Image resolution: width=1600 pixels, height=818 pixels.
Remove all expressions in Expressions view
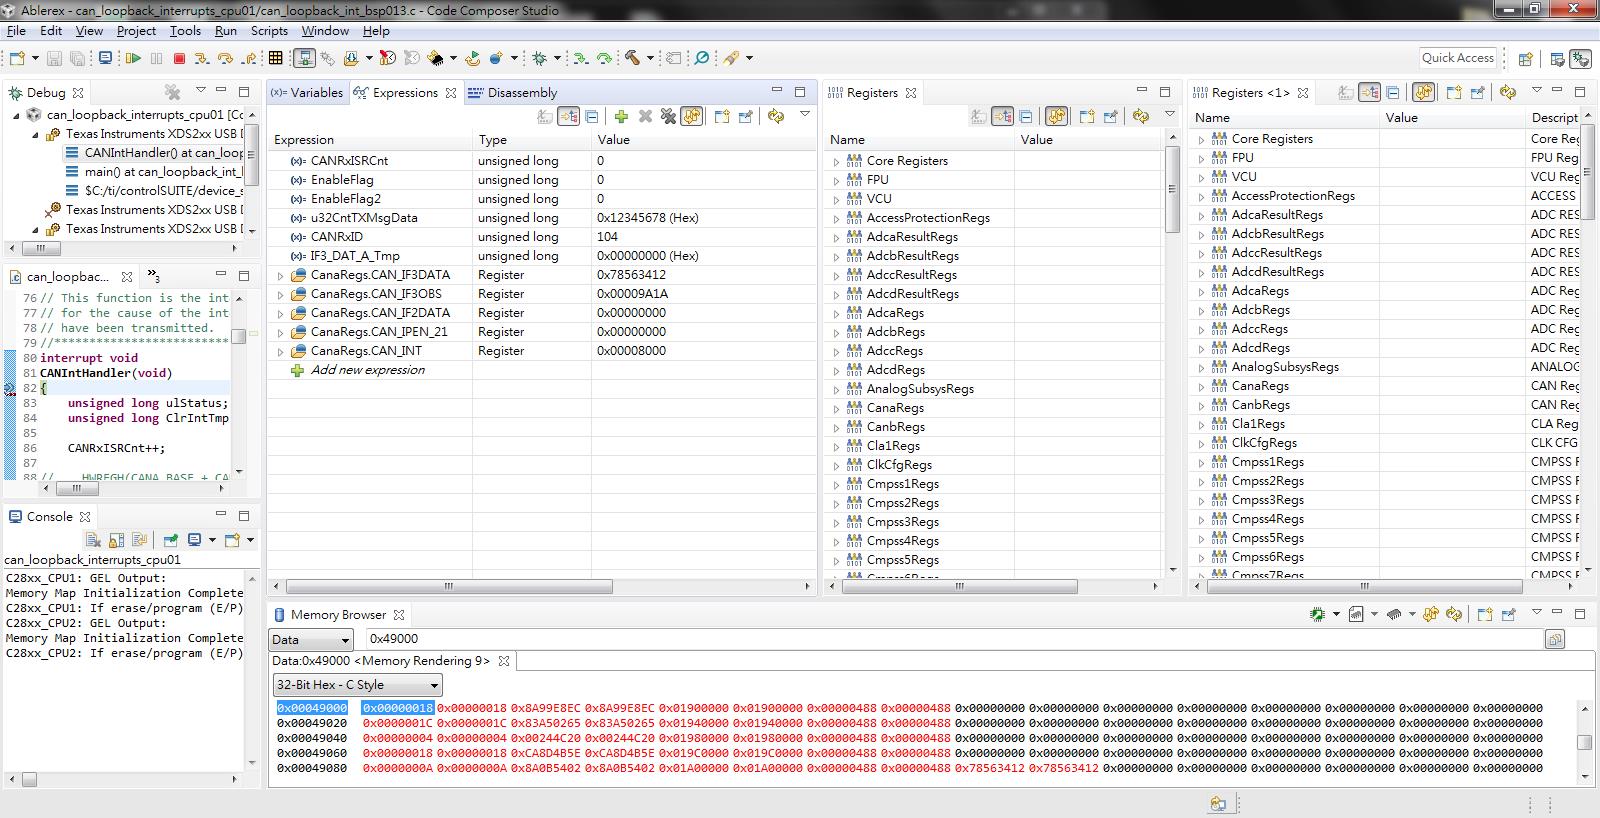tap(668, 117)
